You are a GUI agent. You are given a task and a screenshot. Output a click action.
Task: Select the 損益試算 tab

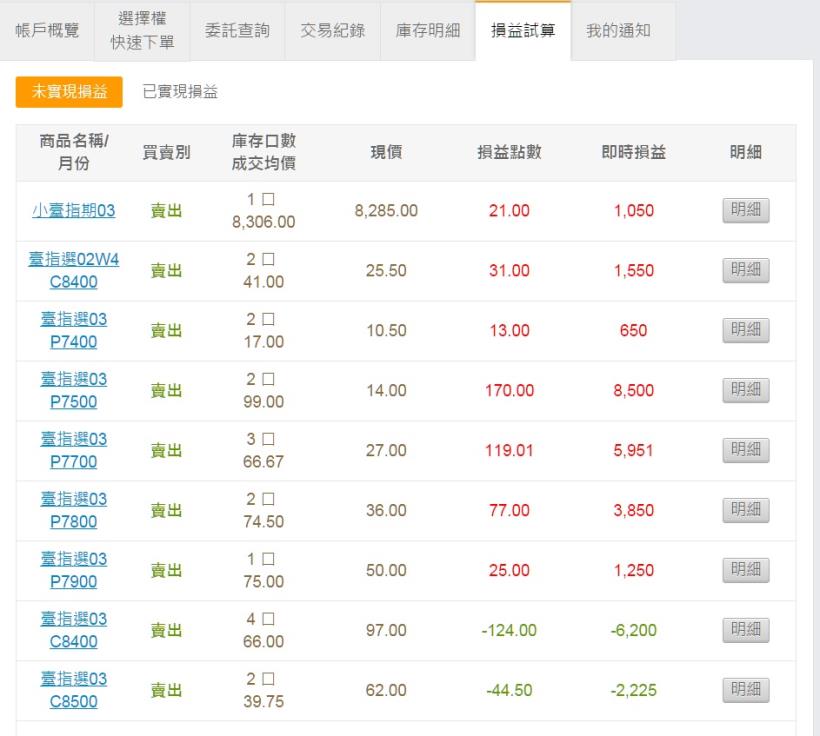[523, 31]
